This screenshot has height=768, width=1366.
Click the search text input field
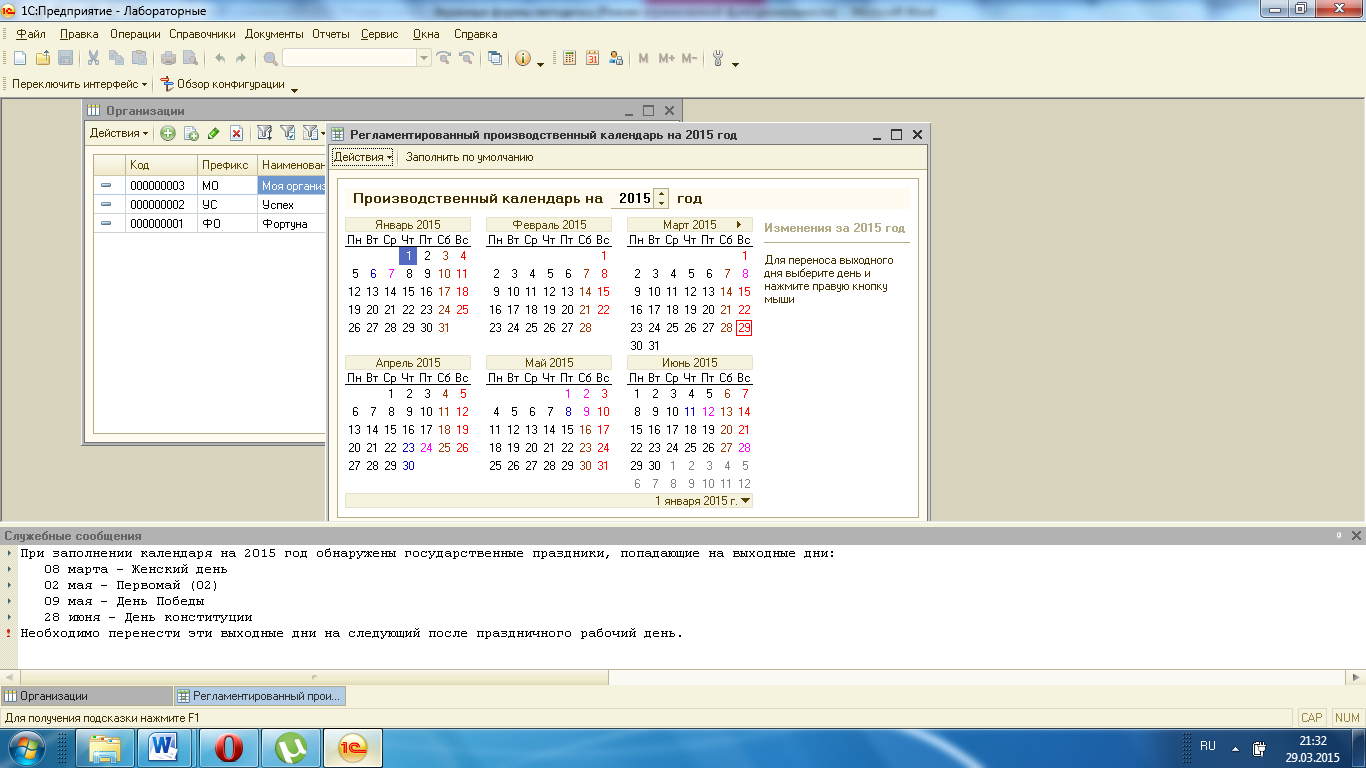pos(349,58)
